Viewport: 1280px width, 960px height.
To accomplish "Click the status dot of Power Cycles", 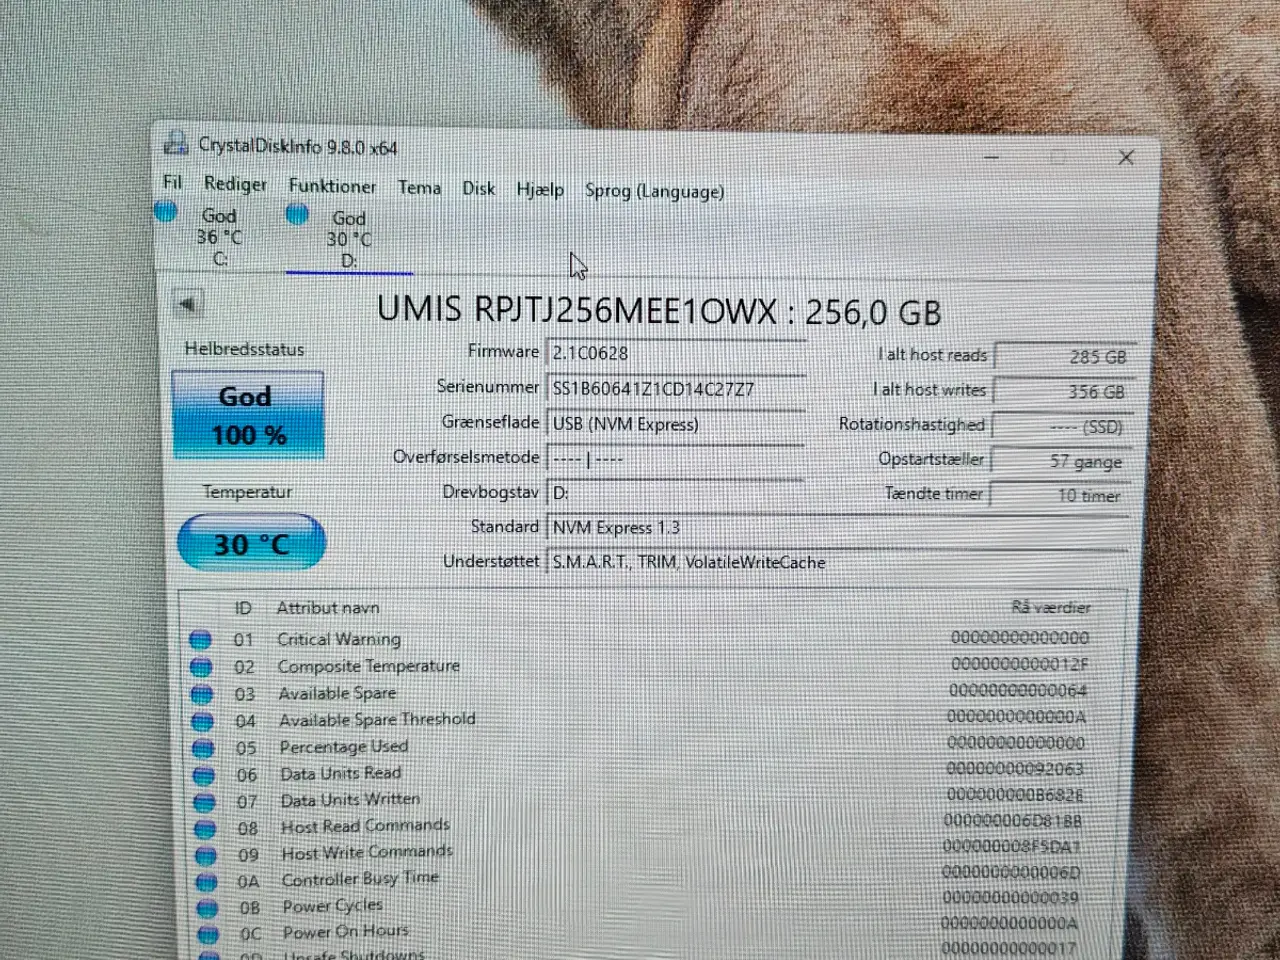I will pos(207,908).
